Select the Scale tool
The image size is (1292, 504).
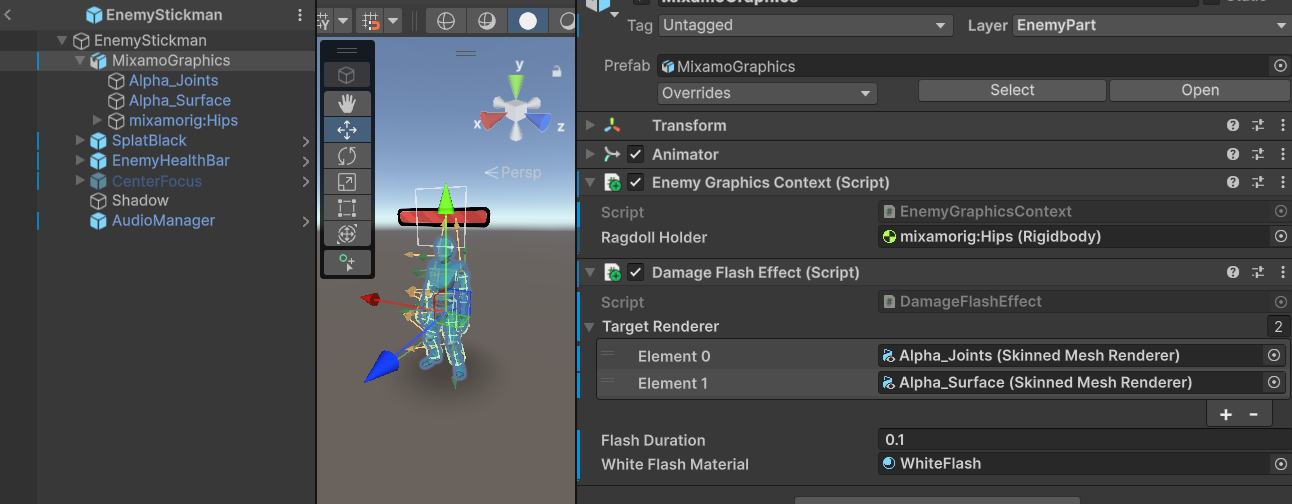(347, 182)
